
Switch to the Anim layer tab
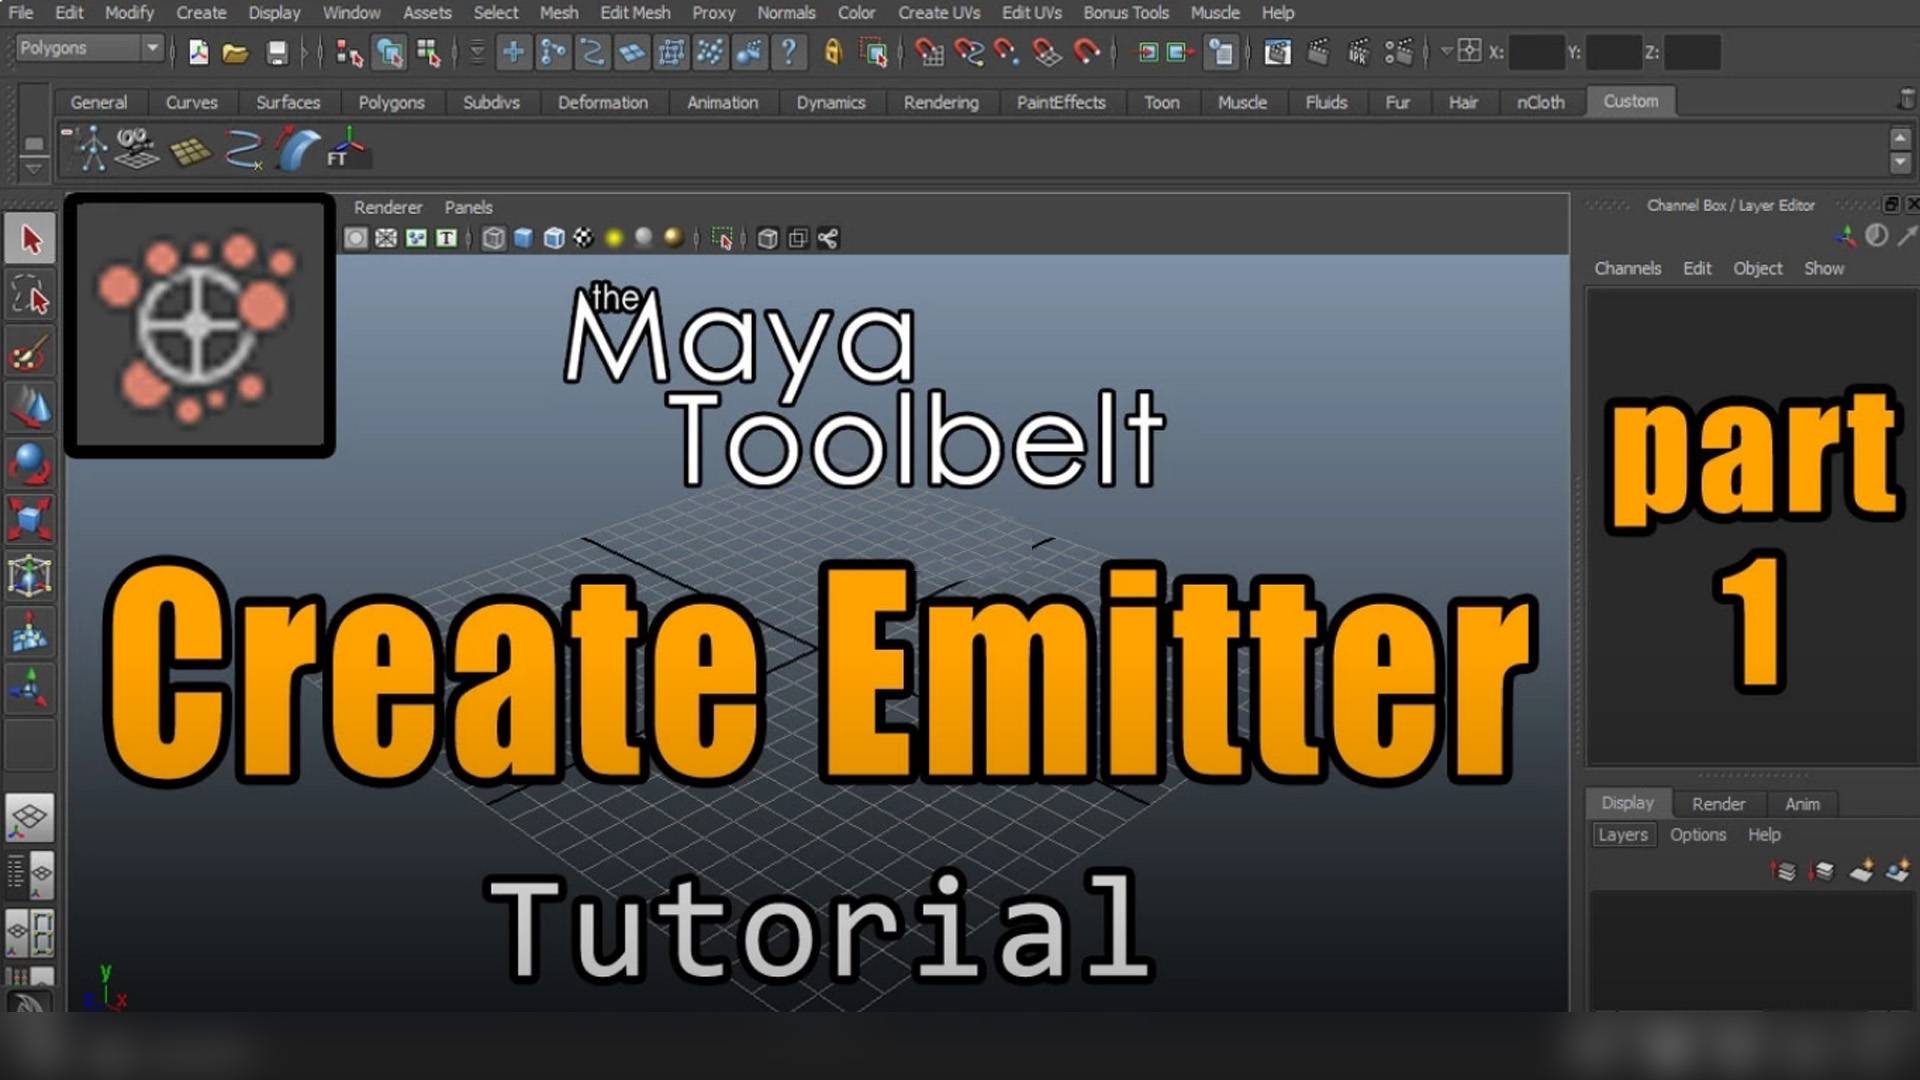1802,804
